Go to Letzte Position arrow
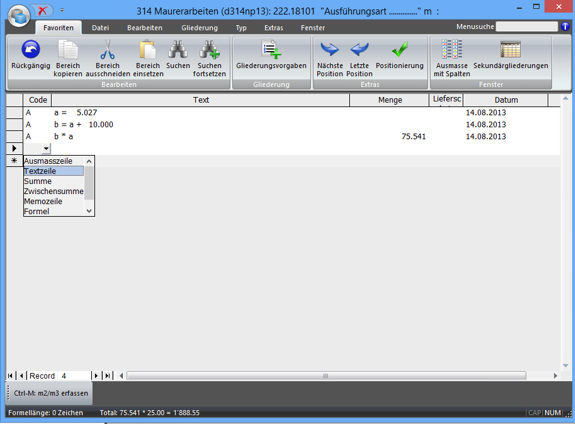Screen dimensions: 575x424 coord(359,50)
